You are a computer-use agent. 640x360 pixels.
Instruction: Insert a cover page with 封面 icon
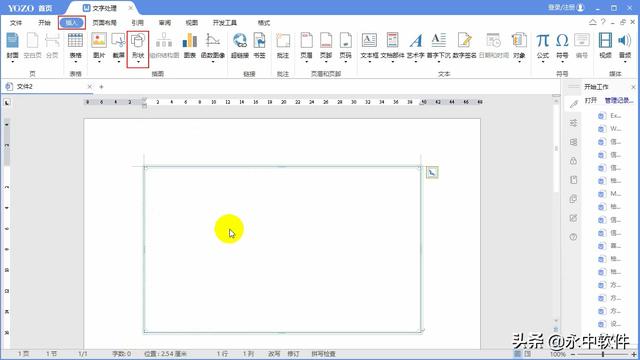12,41
